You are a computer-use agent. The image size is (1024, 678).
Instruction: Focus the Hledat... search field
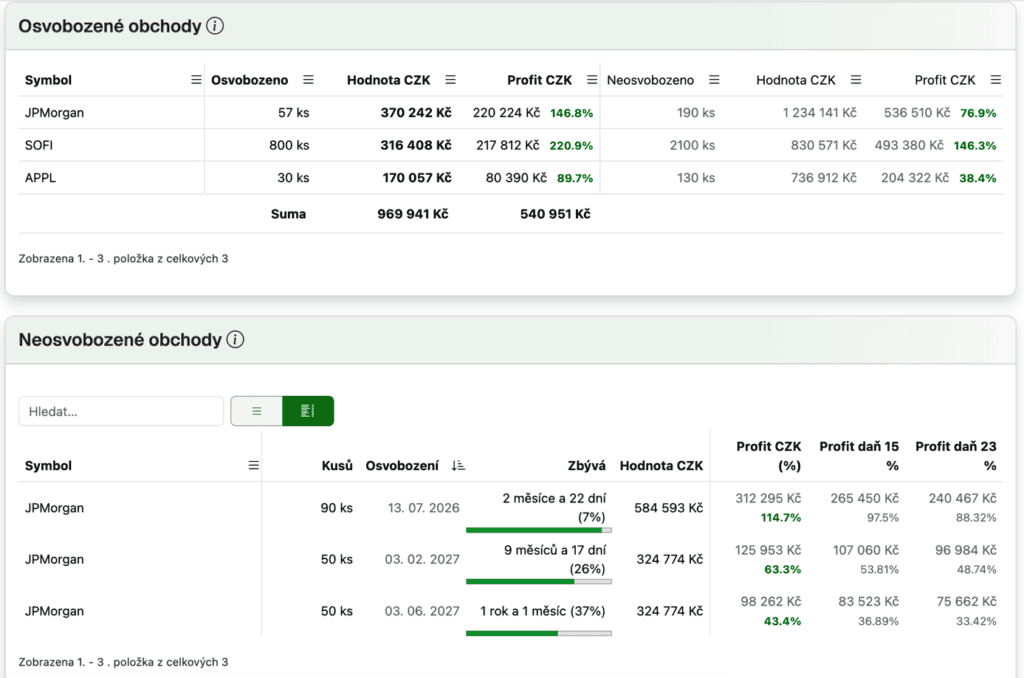[121, 411]
